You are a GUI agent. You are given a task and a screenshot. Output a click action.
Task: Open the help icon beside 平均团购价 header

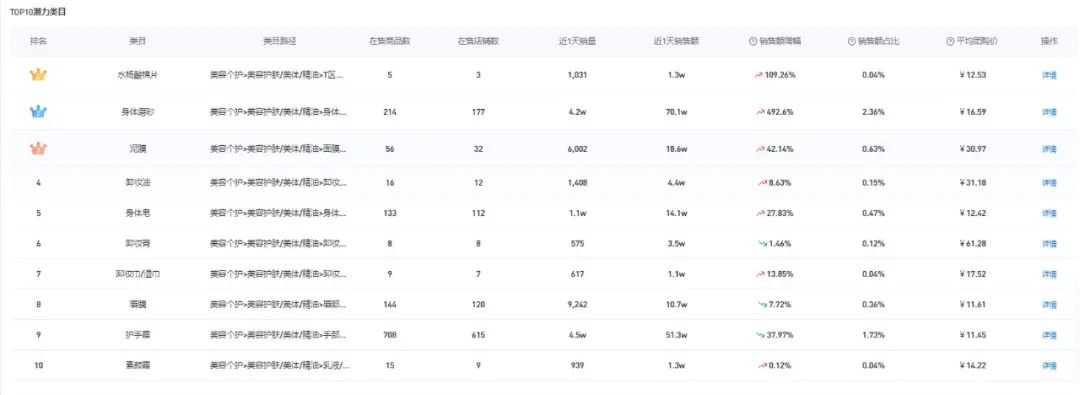[951, 41]
